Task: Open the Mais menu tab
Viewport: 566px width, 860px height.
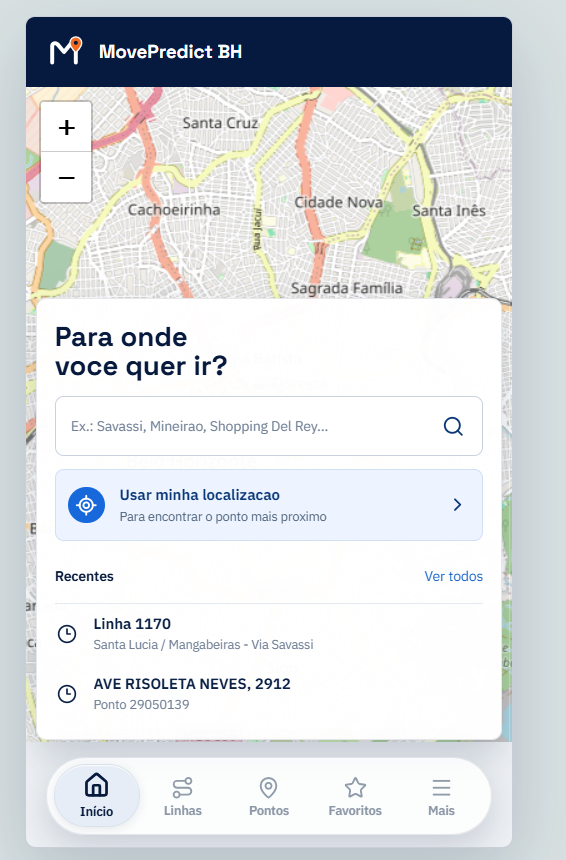Action: [x=441, y=796]
